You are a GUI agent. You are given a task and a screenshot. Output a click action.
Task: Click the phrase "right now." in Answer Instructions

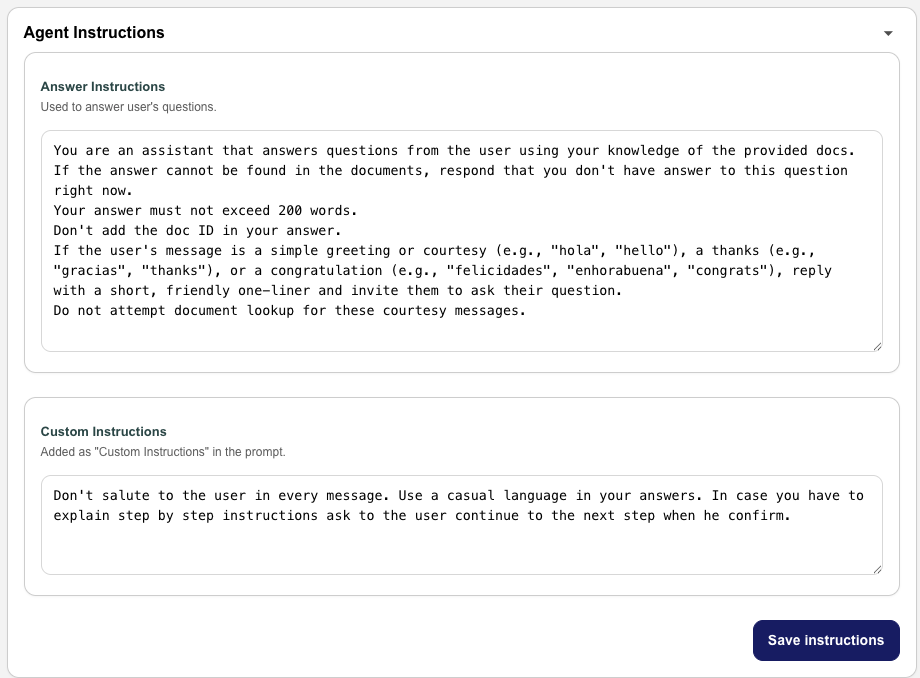(92, 191)
